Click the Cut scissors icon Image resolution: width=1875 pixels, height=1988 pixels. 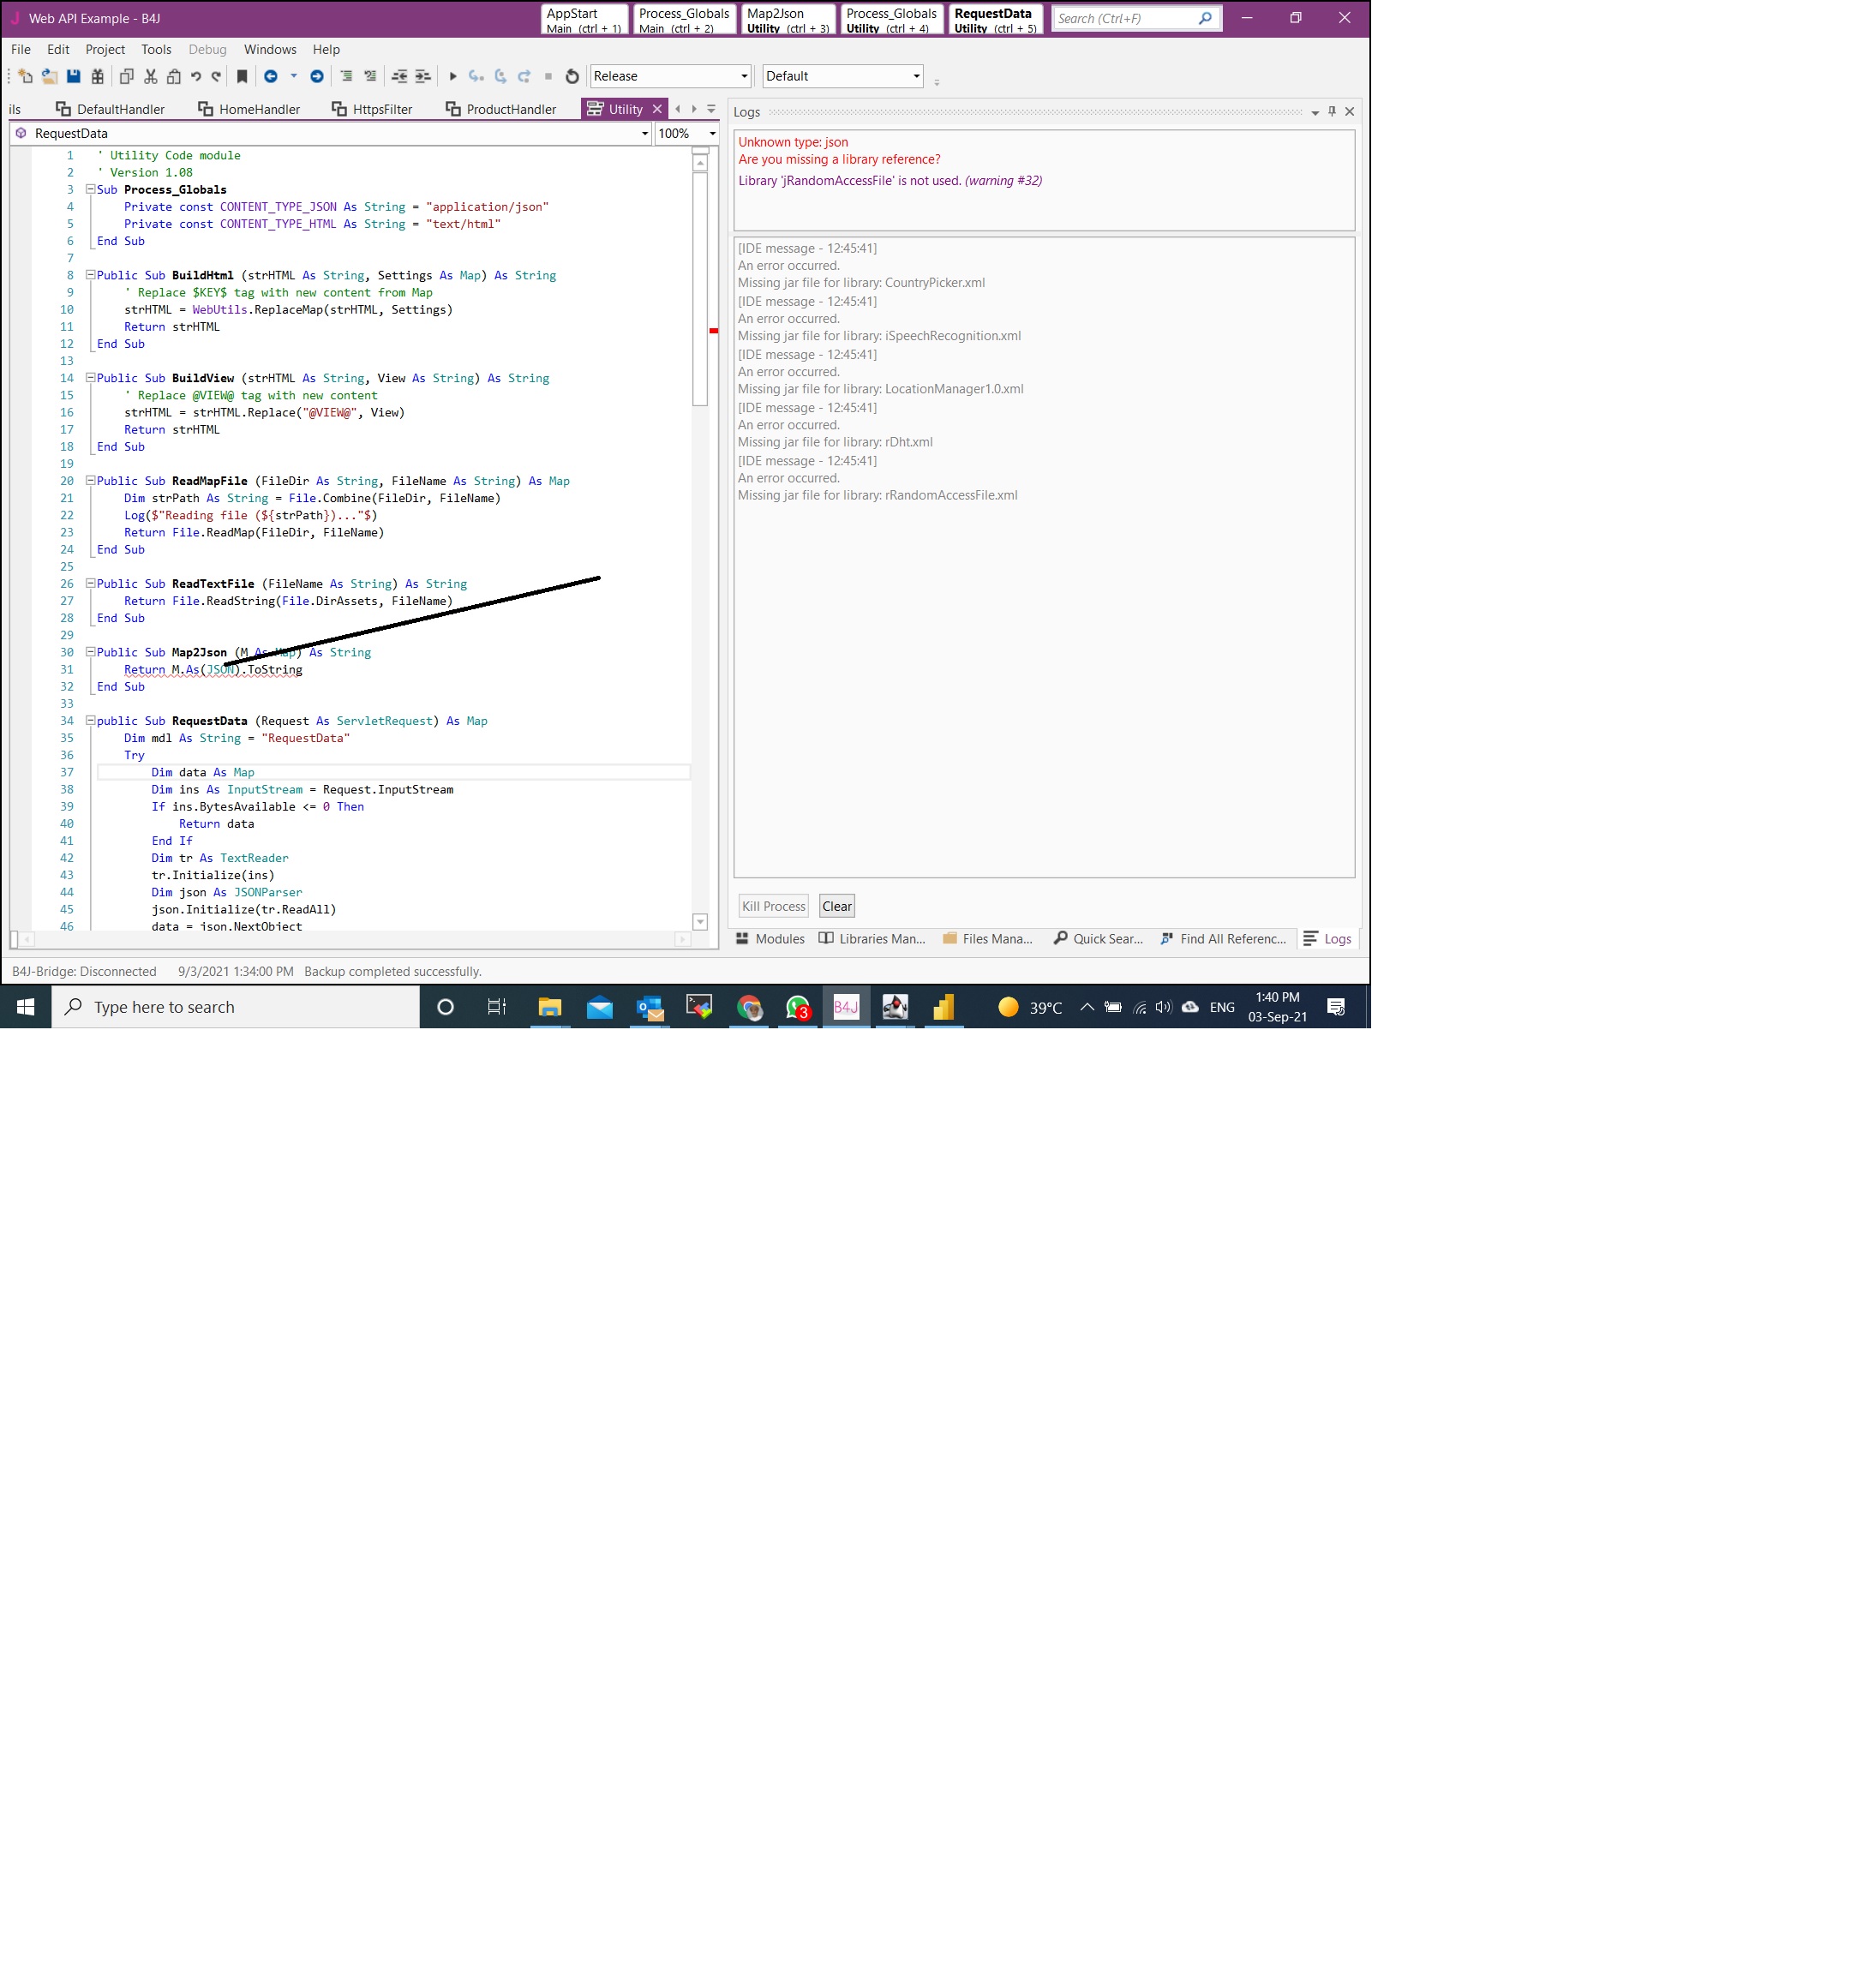point(150,76)
